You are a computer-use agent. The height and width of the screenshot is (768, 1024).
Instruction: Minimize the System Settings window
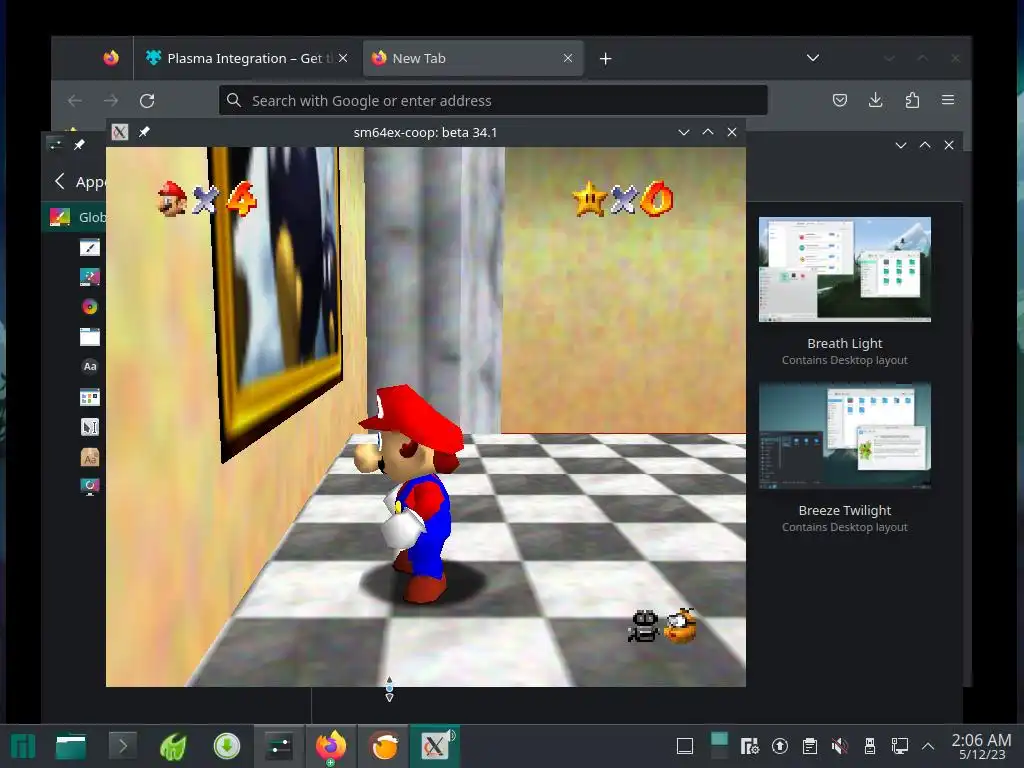[x=901, y=145]
